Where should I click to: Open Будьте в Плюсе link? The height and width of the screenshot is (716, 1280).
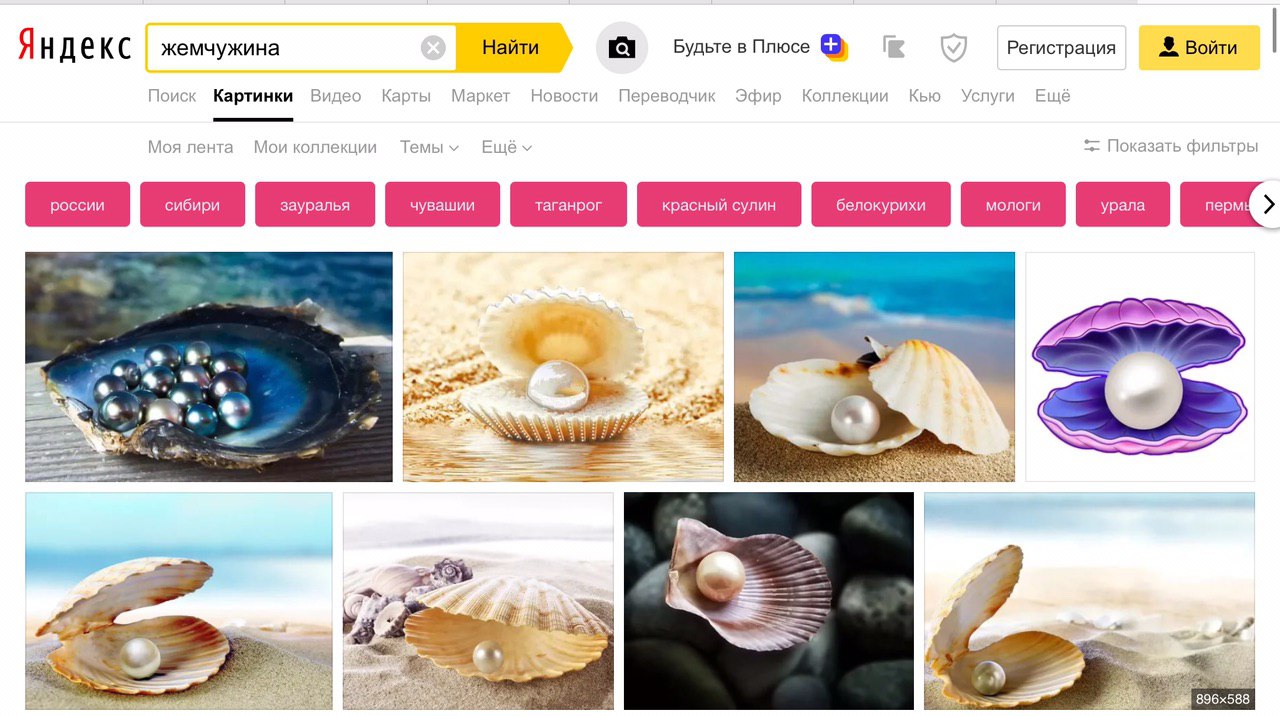(741, 47)
